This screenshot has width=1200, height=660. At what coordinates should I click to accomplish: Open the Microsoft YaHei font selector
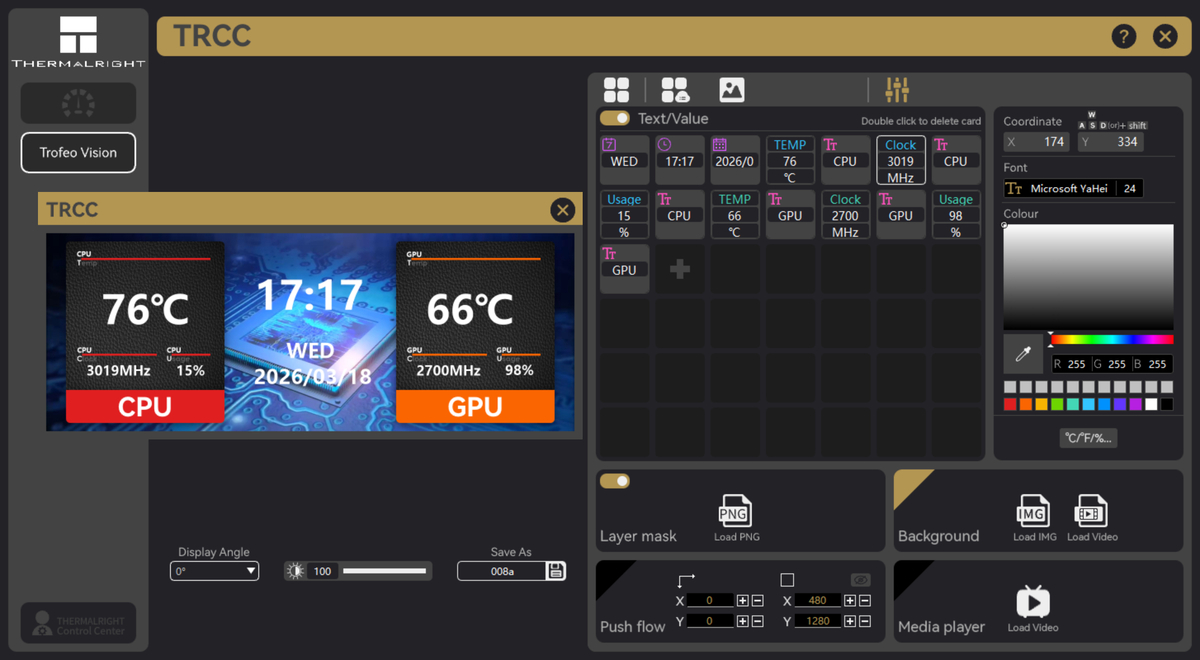[x=1061, y=188]
